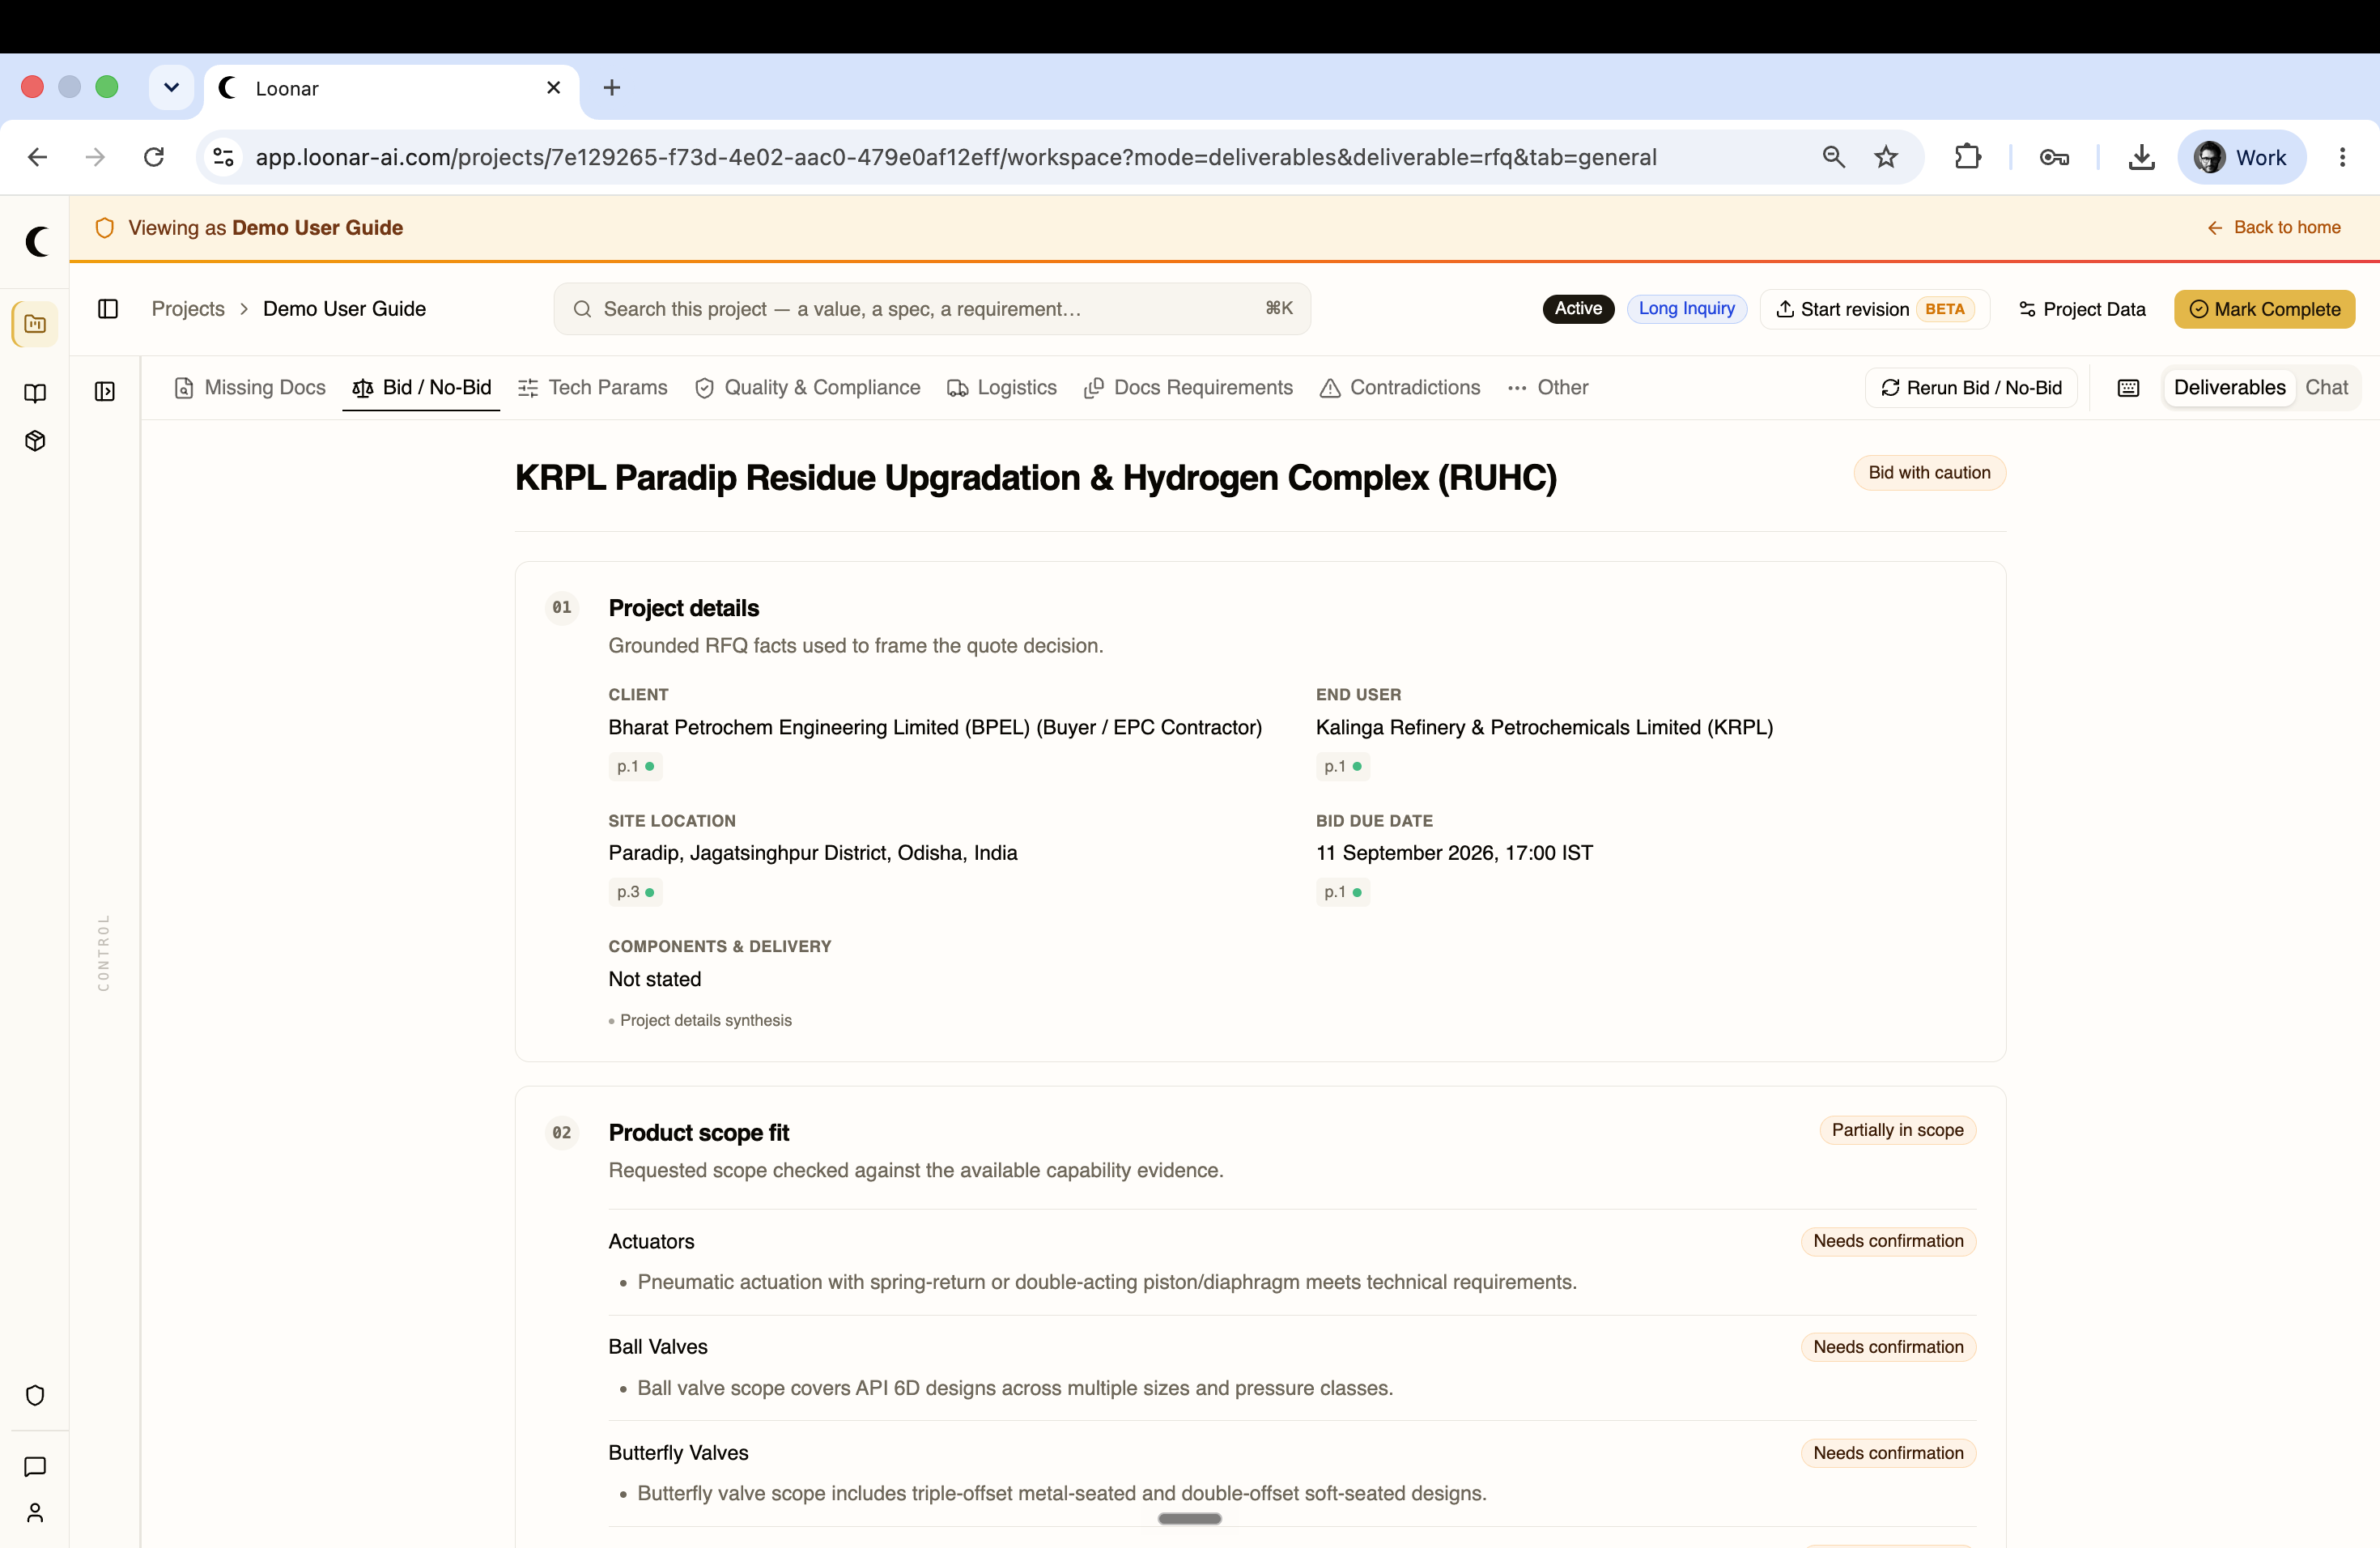This screenshot has height=1548, width=2380.
Task: Switch to the Tech Params tab
Action: [592, 387]
